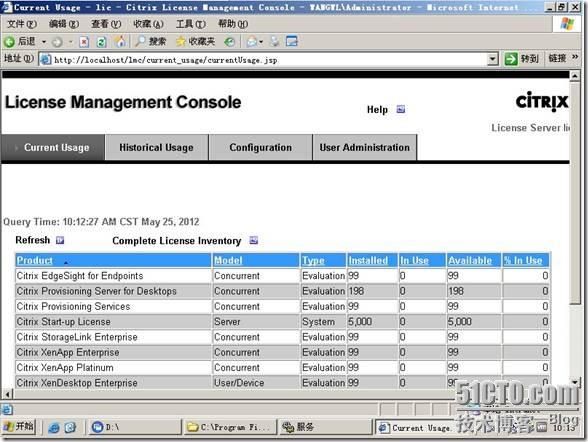Image resolution: width=588 pixels, height=442 pixels.
Task: Select the Current Usage tab
Action: (x=52, y=147)
